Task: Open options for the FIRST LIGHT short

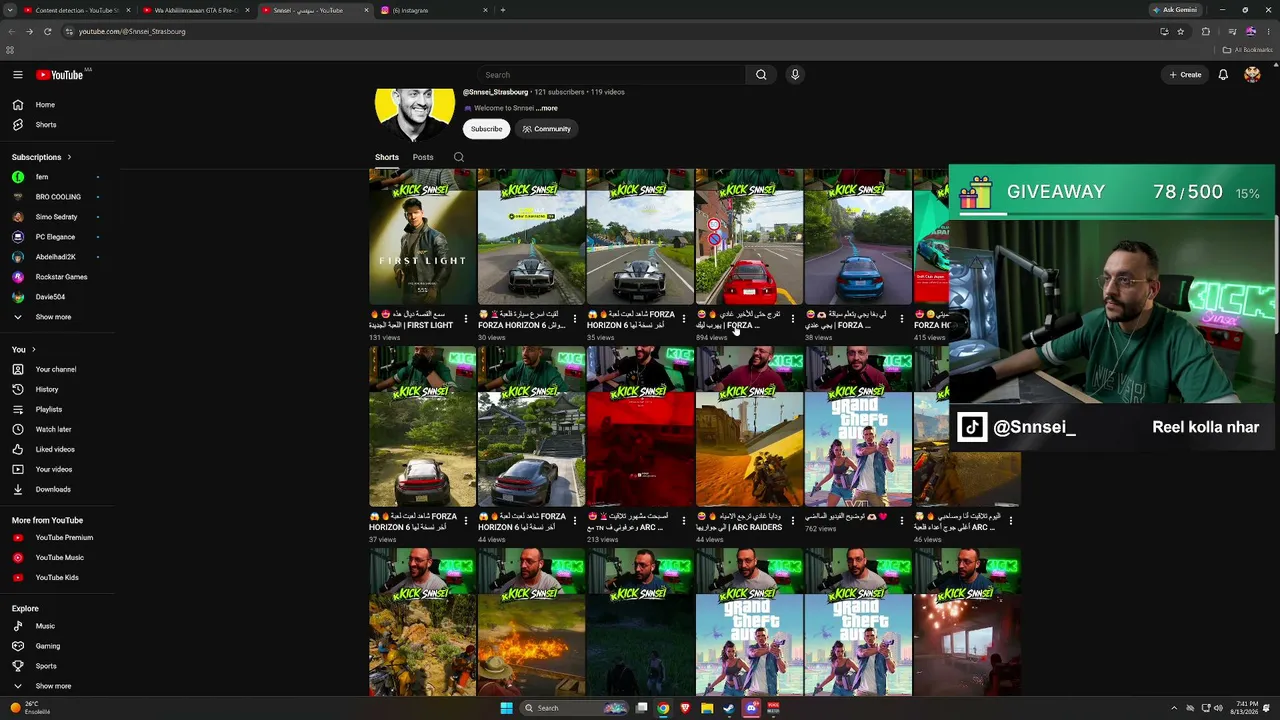Action: (466, 320)
